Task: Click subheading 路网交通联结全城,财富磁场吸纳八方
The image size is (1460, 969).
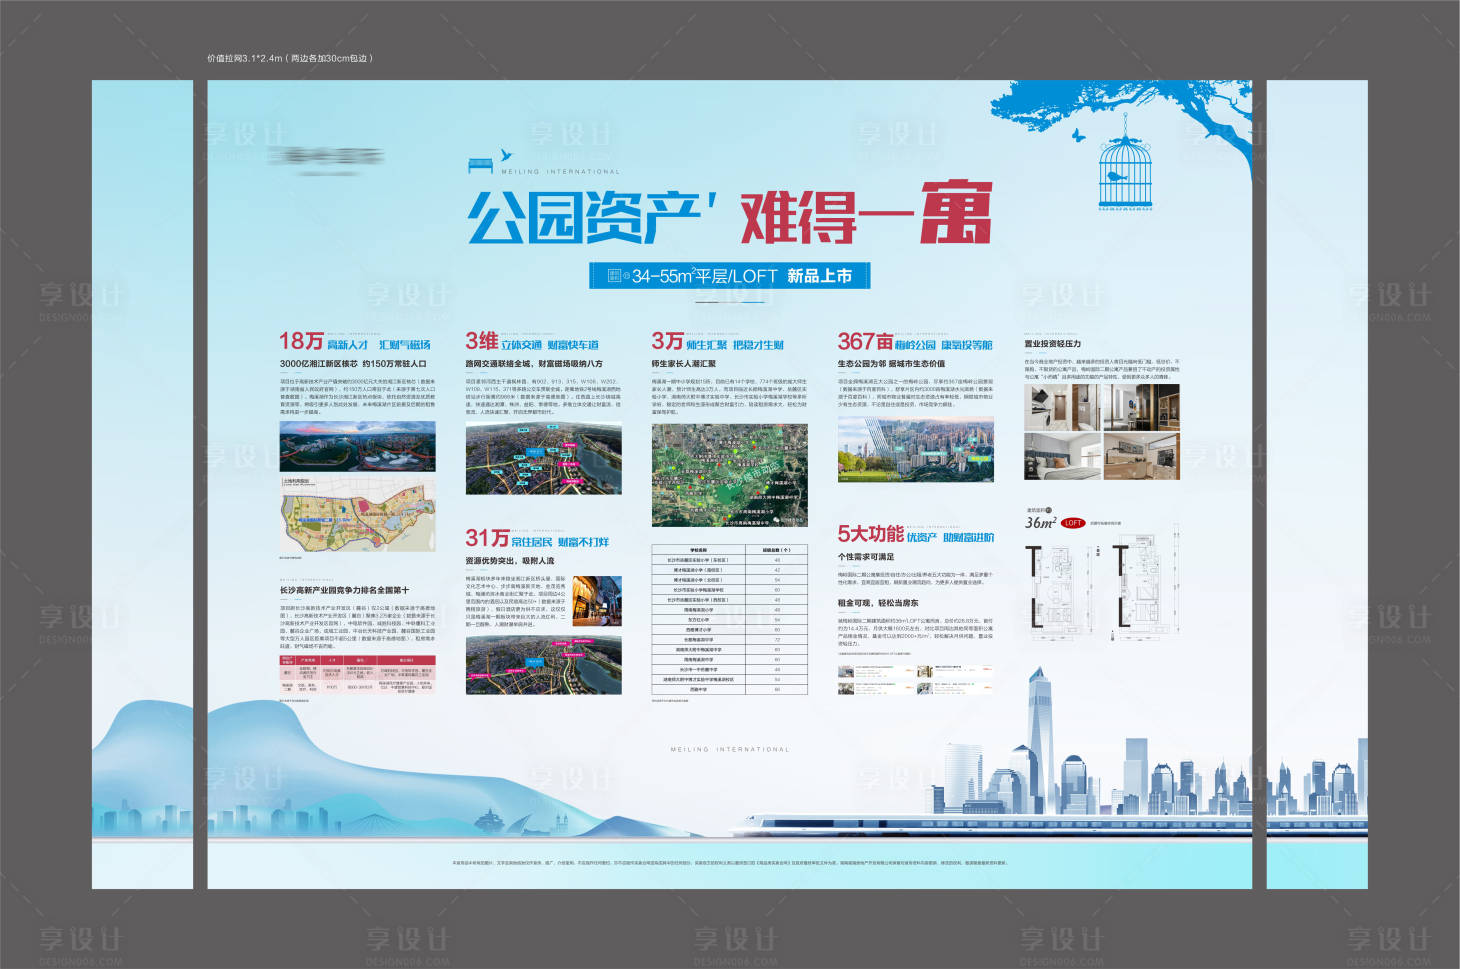Action: [534, 364]
